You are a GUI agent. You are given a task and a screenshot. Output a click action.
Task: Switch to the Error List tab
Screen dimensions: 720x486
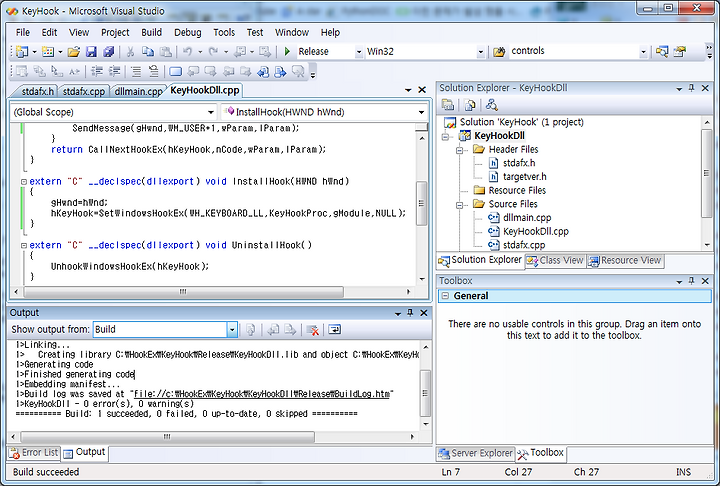pyautogui.click(x=34, y=452)
